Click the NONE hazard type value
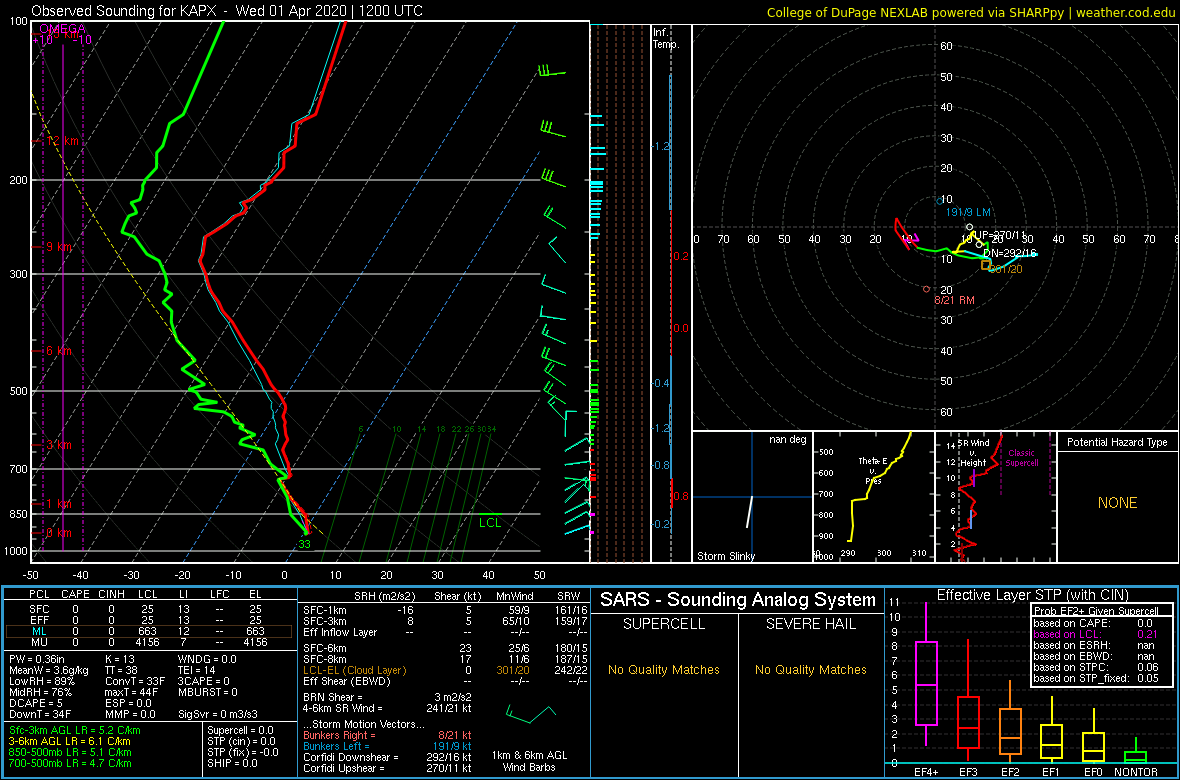The image size is (1180, 780). (1117, 503)
